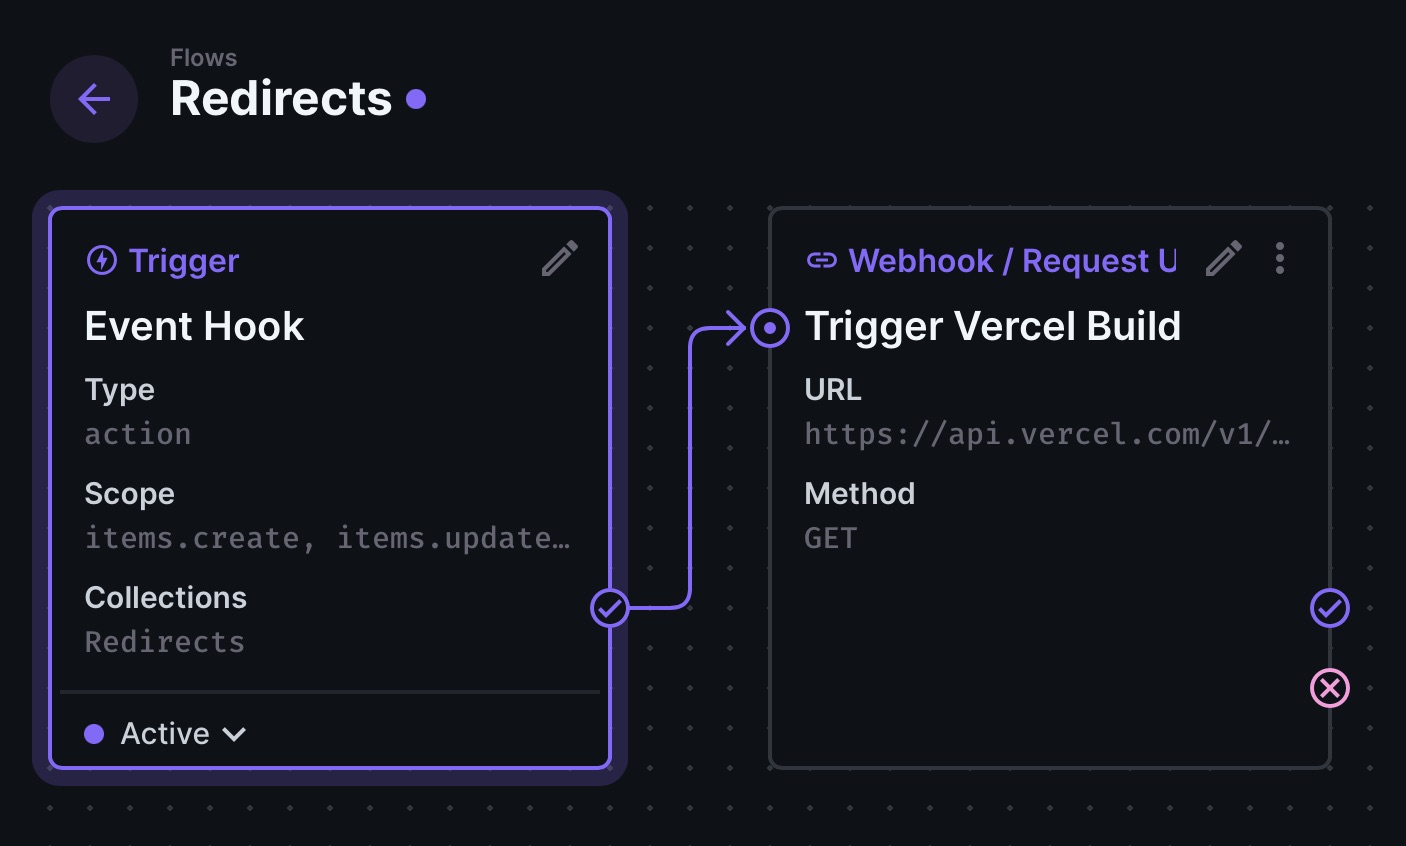Open the Active status dropdown

tap(165, 734)
